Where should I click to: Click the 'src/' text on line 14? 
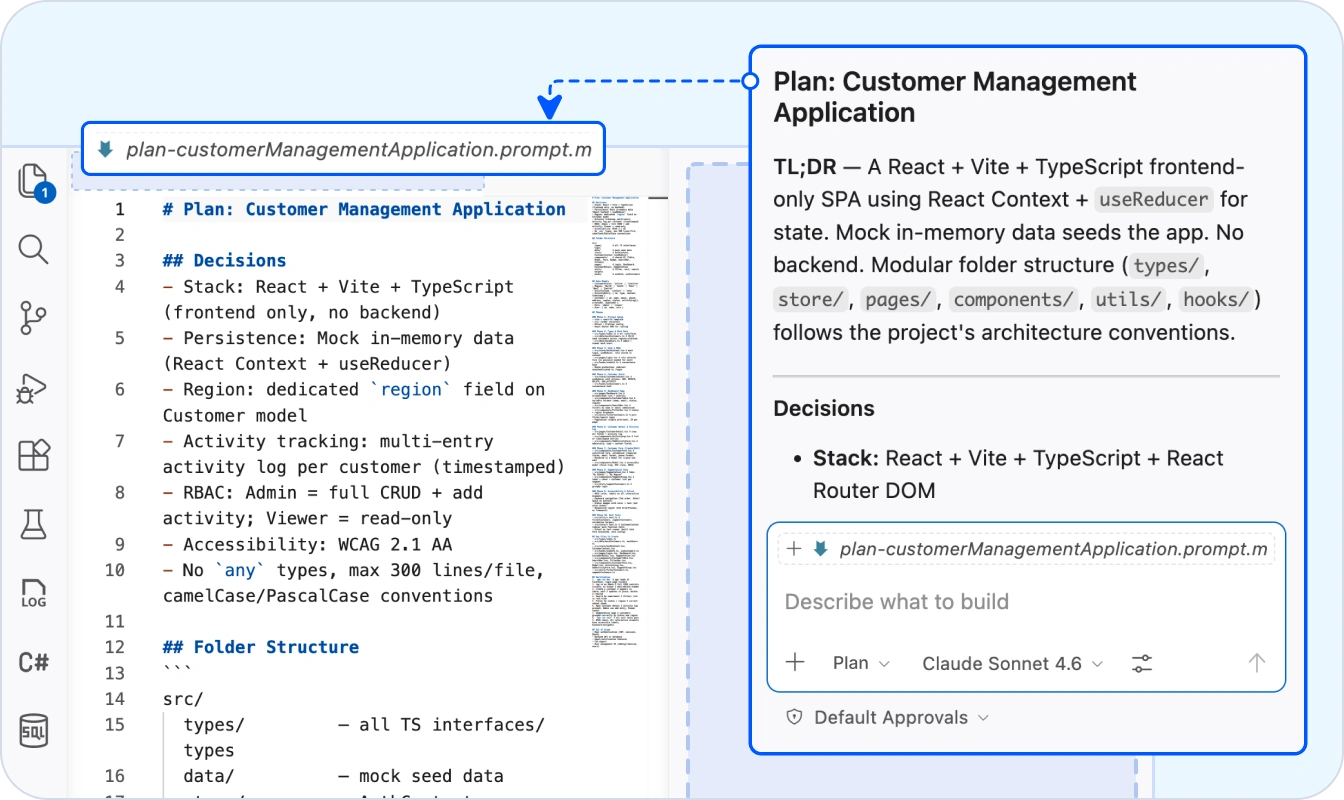point(182,699)
